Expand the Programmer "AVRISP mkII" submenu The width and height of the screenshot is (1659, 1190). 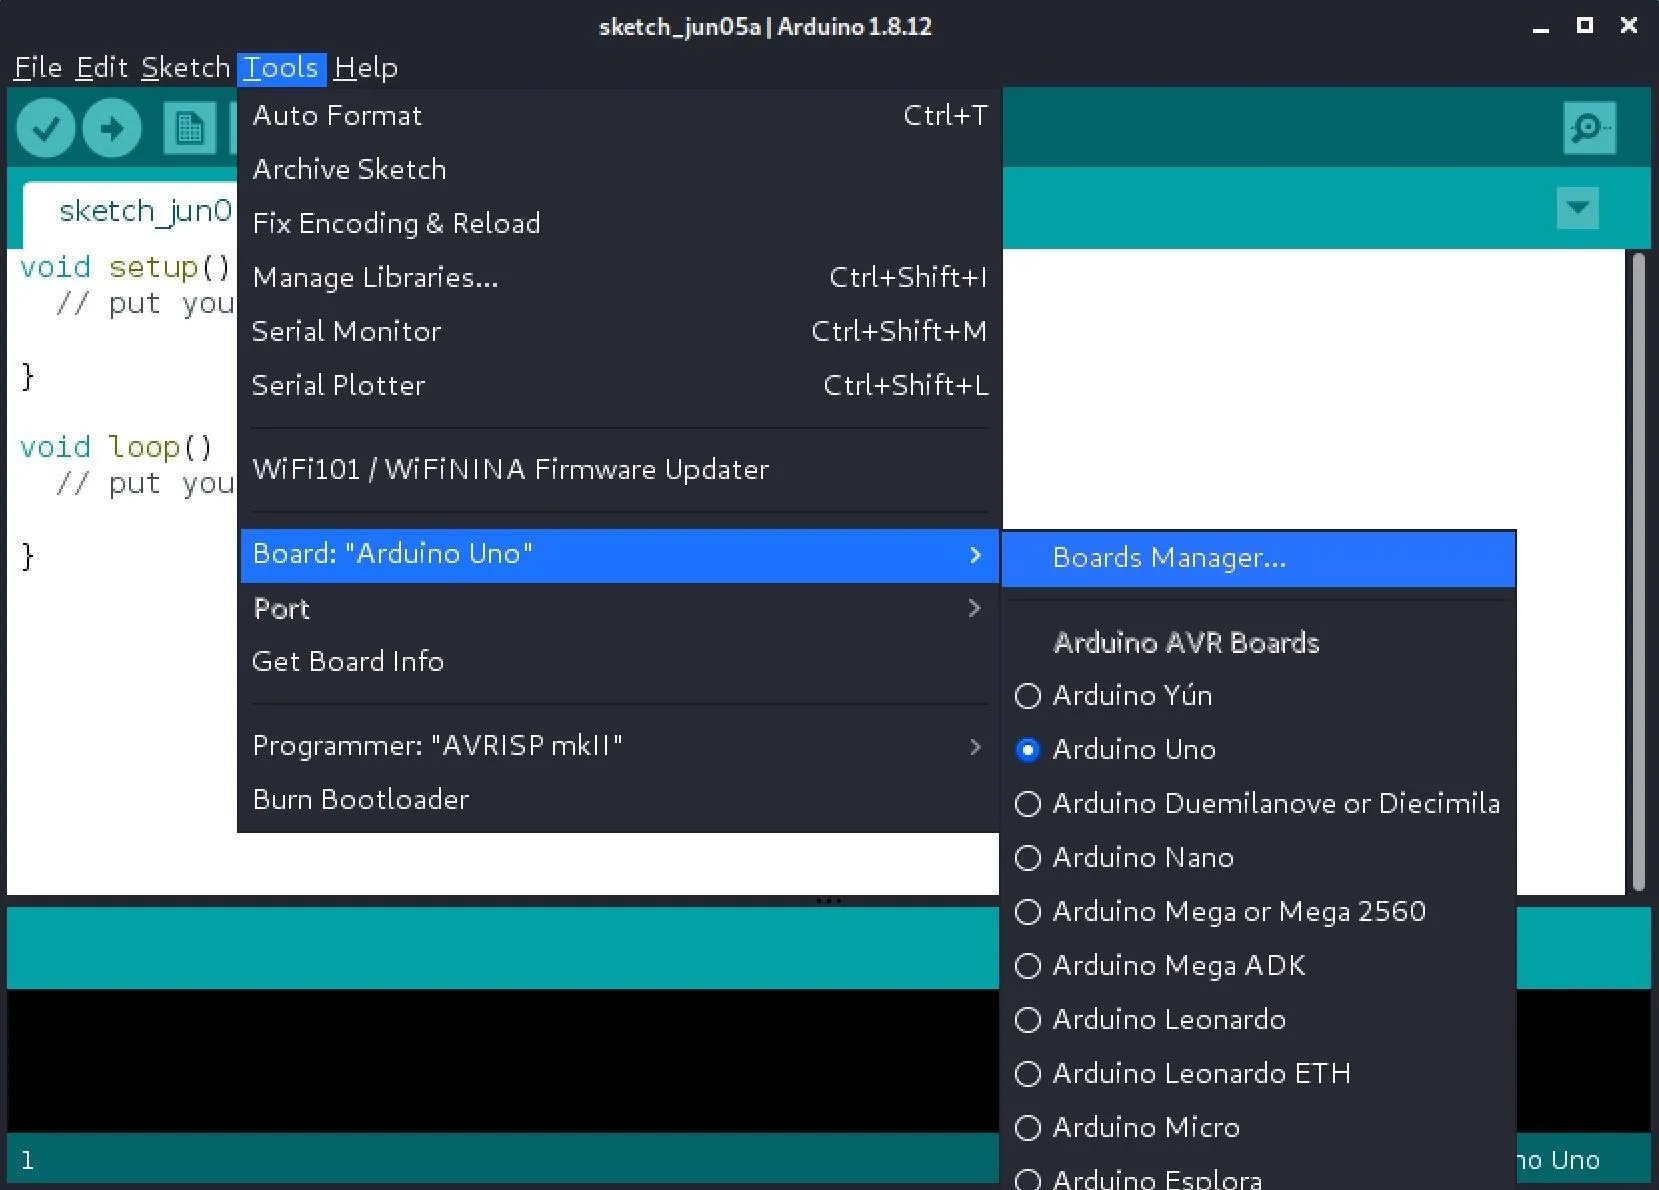click(620, 746)
